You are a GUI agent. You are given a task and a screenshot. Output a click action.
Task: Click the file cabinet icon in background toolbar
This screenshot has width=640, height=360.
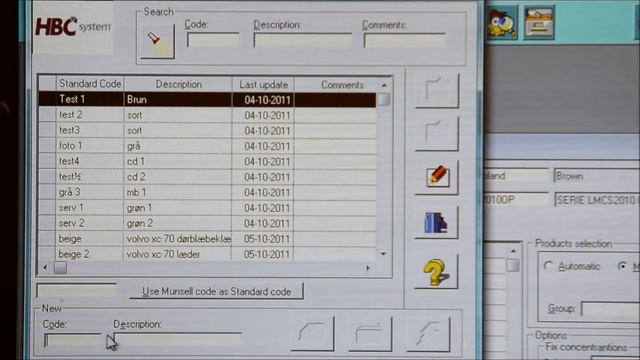(x=539, y=23)
